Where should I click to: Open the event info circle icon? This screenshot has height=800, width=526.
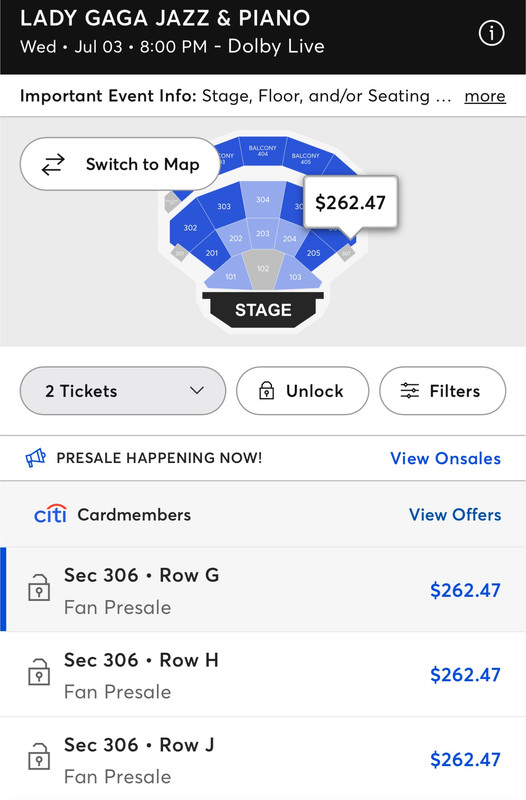pyautogui.click(x=491, y=34)
